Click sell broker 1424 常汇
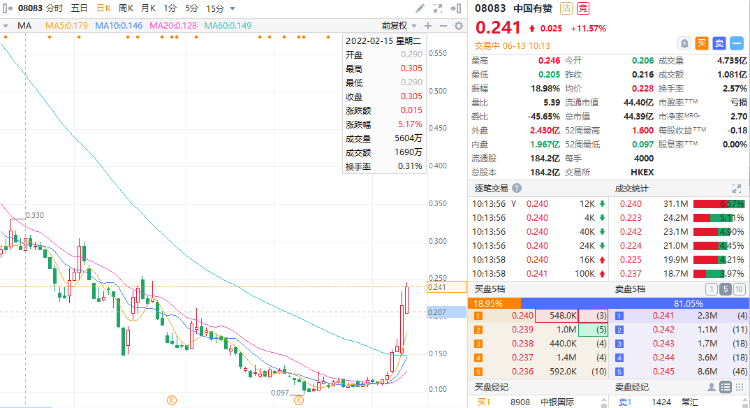Viewport: 750px width, 408px height. (659, 402)
